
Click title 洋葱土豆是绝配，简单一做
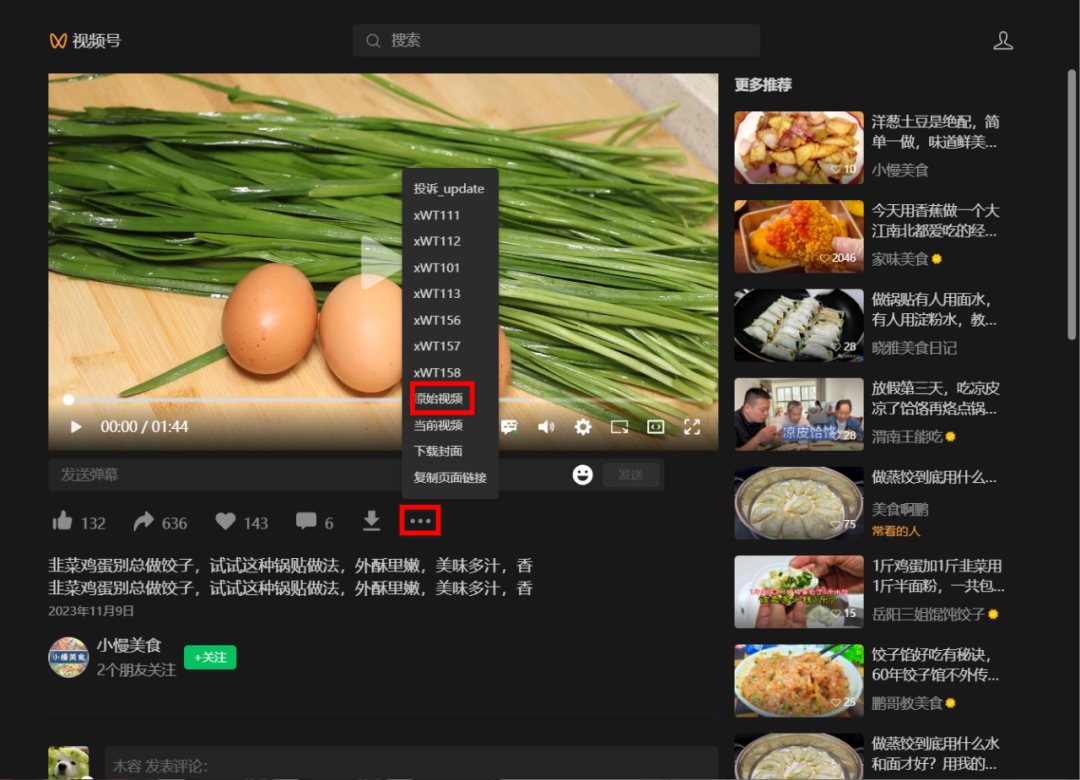pyautogui.click(x=935, y=132)
